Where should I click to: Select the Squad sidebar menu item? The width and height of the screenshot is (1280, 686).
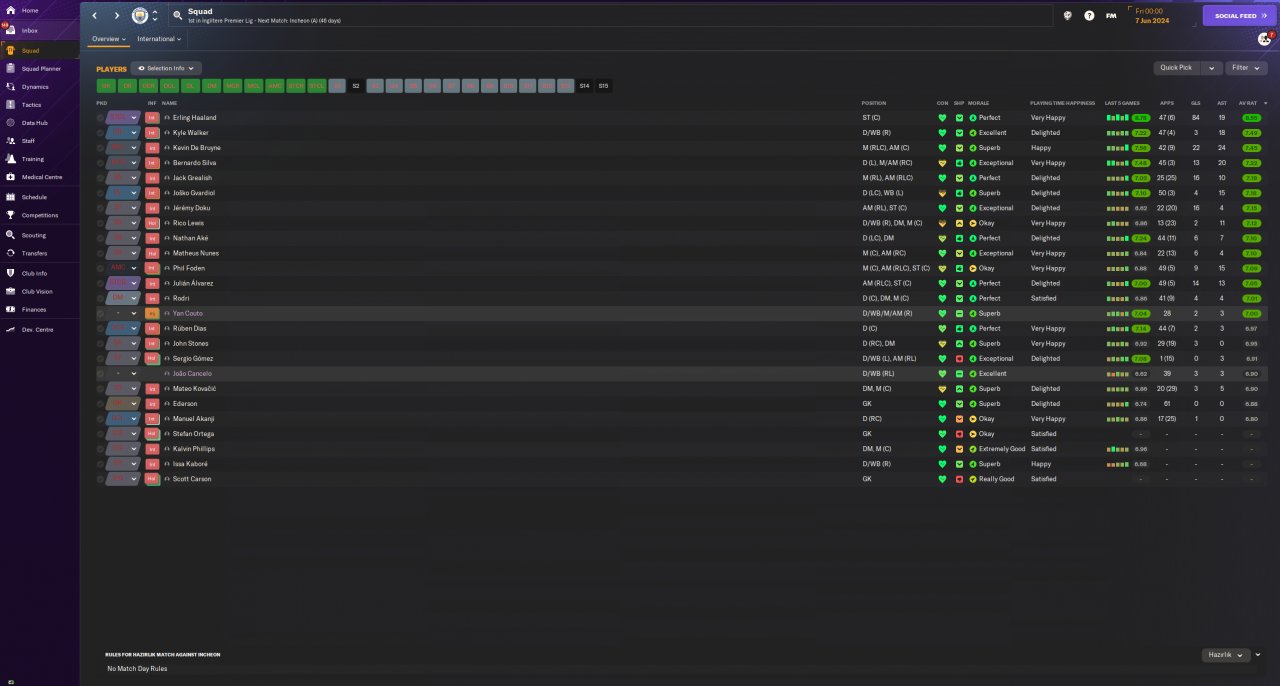(40, 50)
